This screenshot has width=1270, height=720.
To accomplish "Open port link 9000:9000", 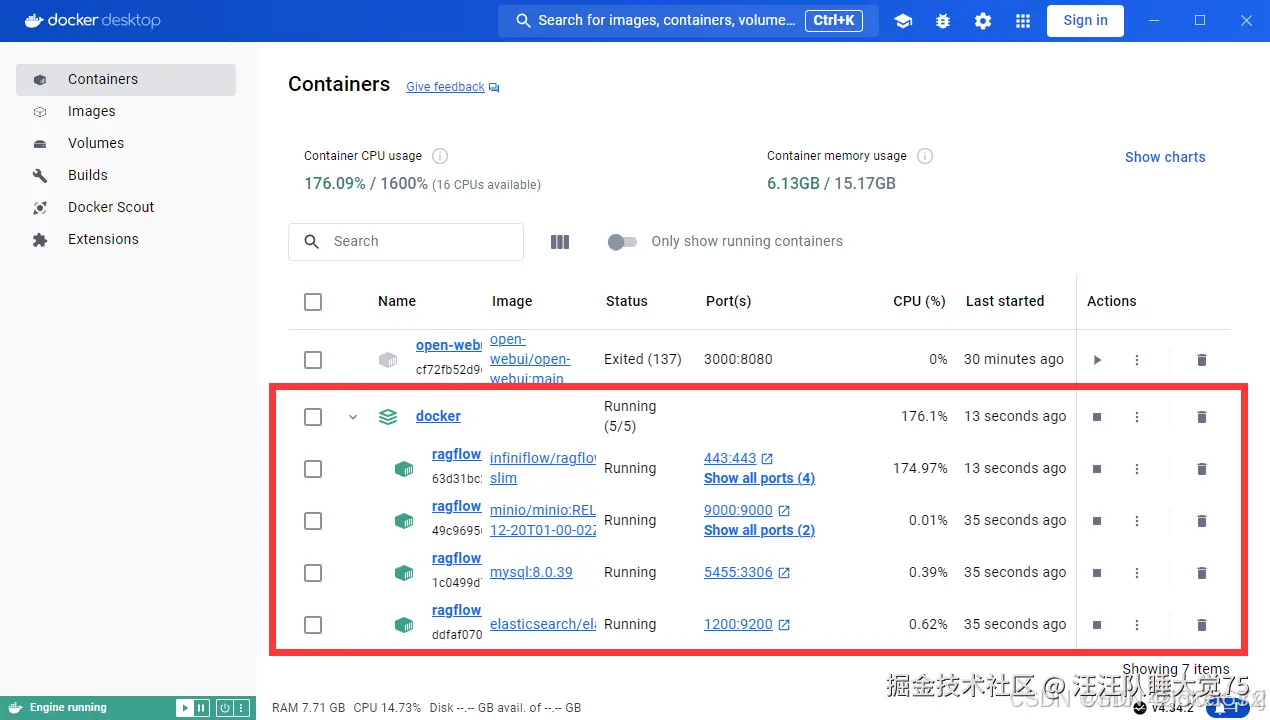I will [x=747, y=511].
